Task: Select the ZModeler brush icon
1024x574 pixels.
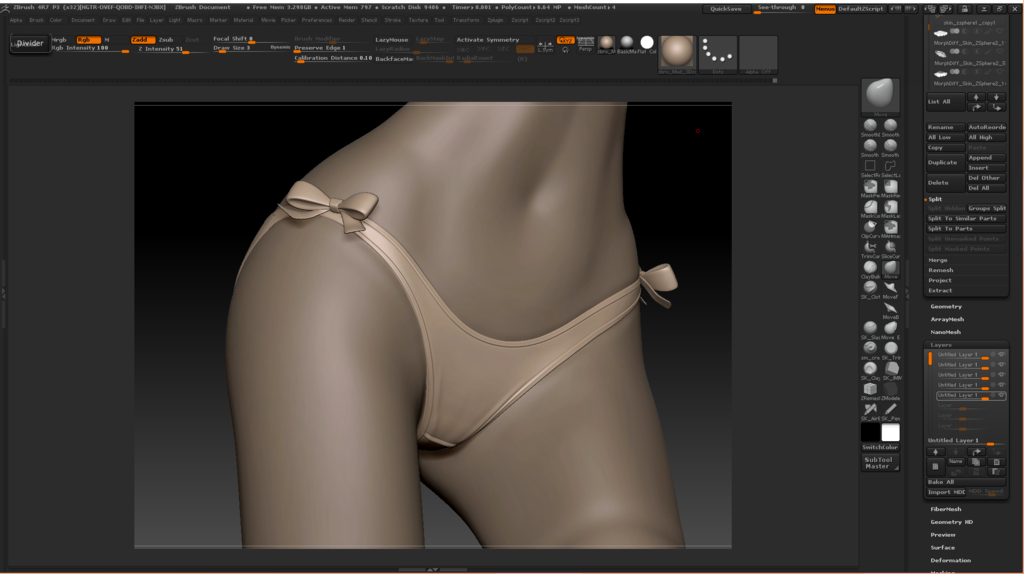Action: [890, 389]
